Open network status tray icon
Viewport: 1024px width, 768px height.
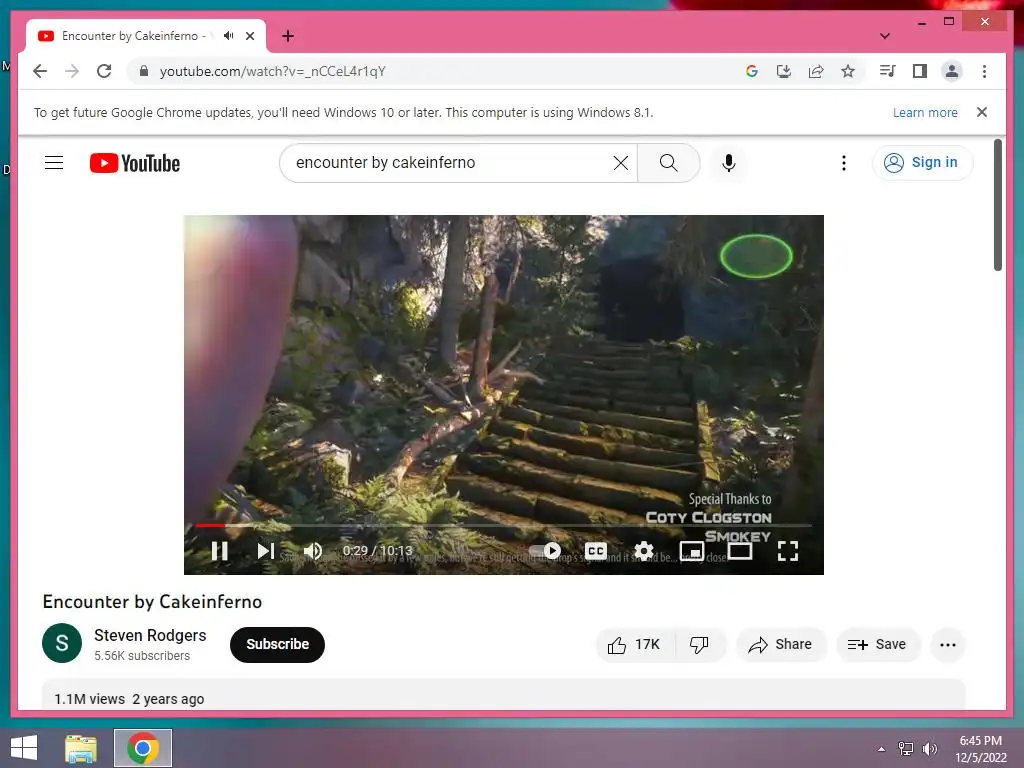coord(906,749)
